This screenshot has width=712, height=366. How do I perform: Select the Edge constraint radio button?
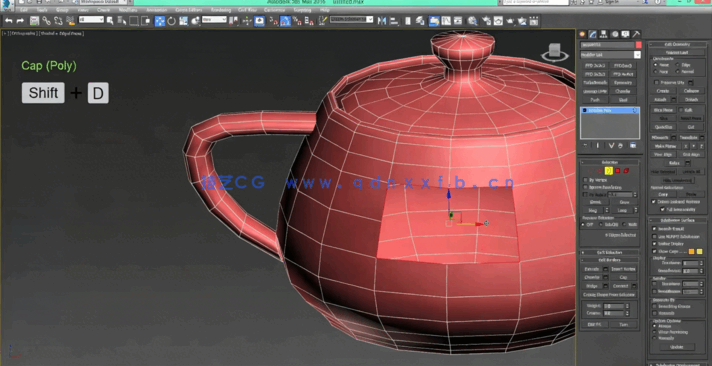click(678, 65)
